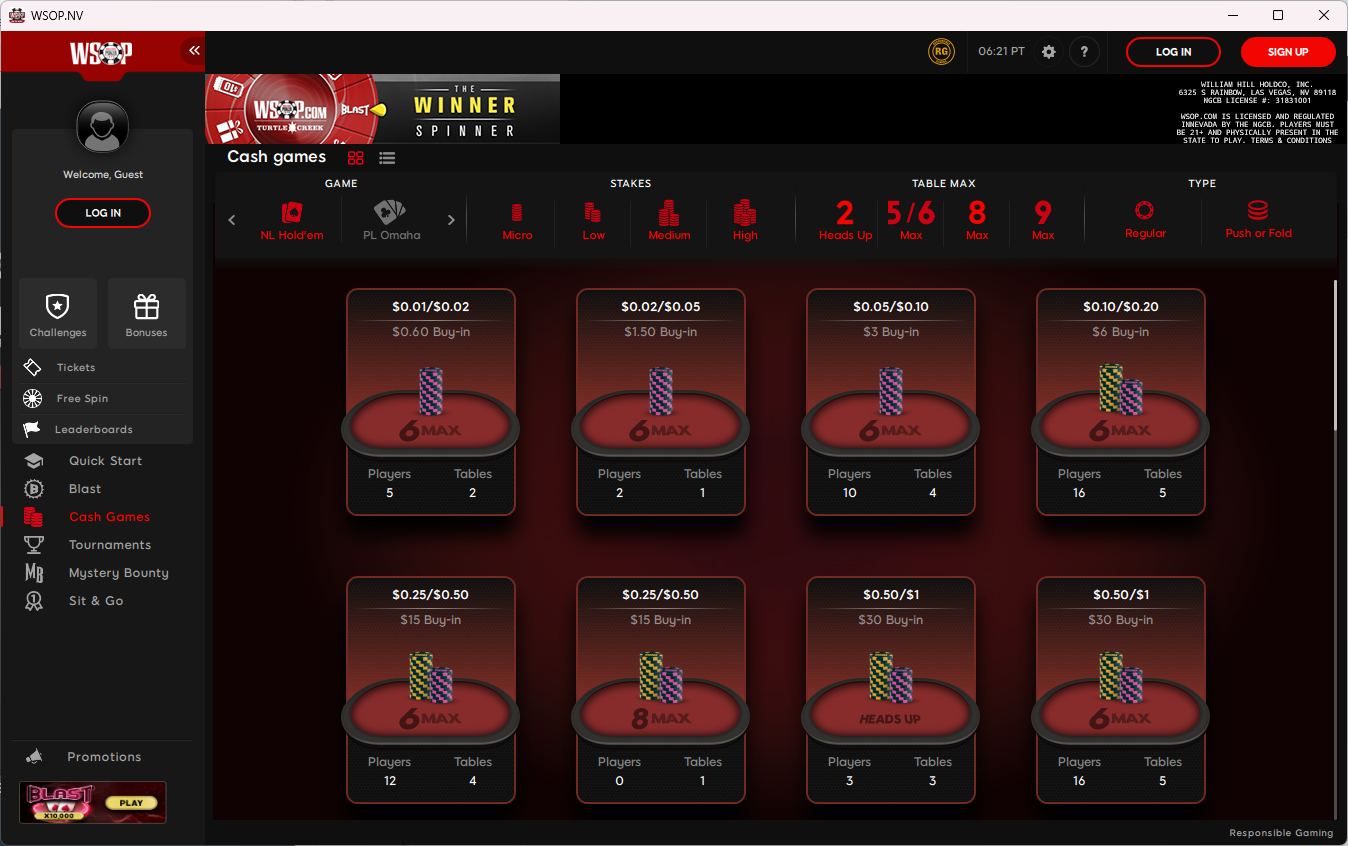The height and width of the screenshot is (846, 1348).
Task: Open Free Spin in the sidebar
Action: (104, 399)
